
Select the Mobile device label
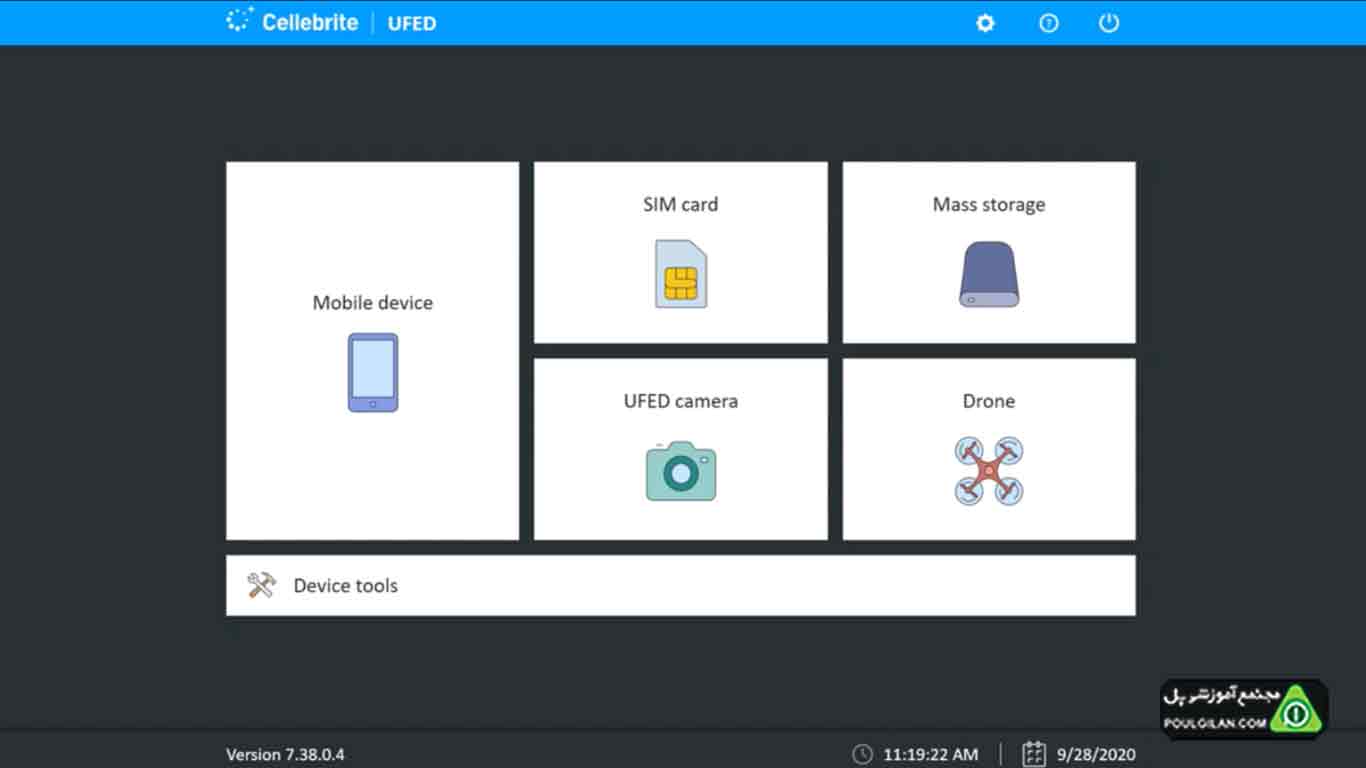point(373,303)
